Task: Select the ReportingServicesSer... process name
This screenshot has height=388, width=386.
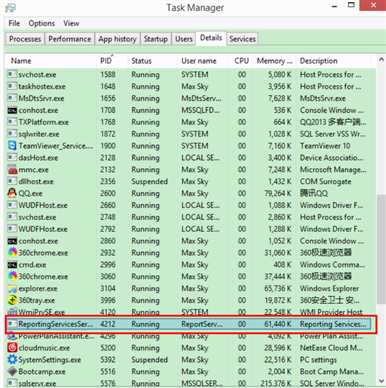Action: pyautogui.click(x=56, y=324)
